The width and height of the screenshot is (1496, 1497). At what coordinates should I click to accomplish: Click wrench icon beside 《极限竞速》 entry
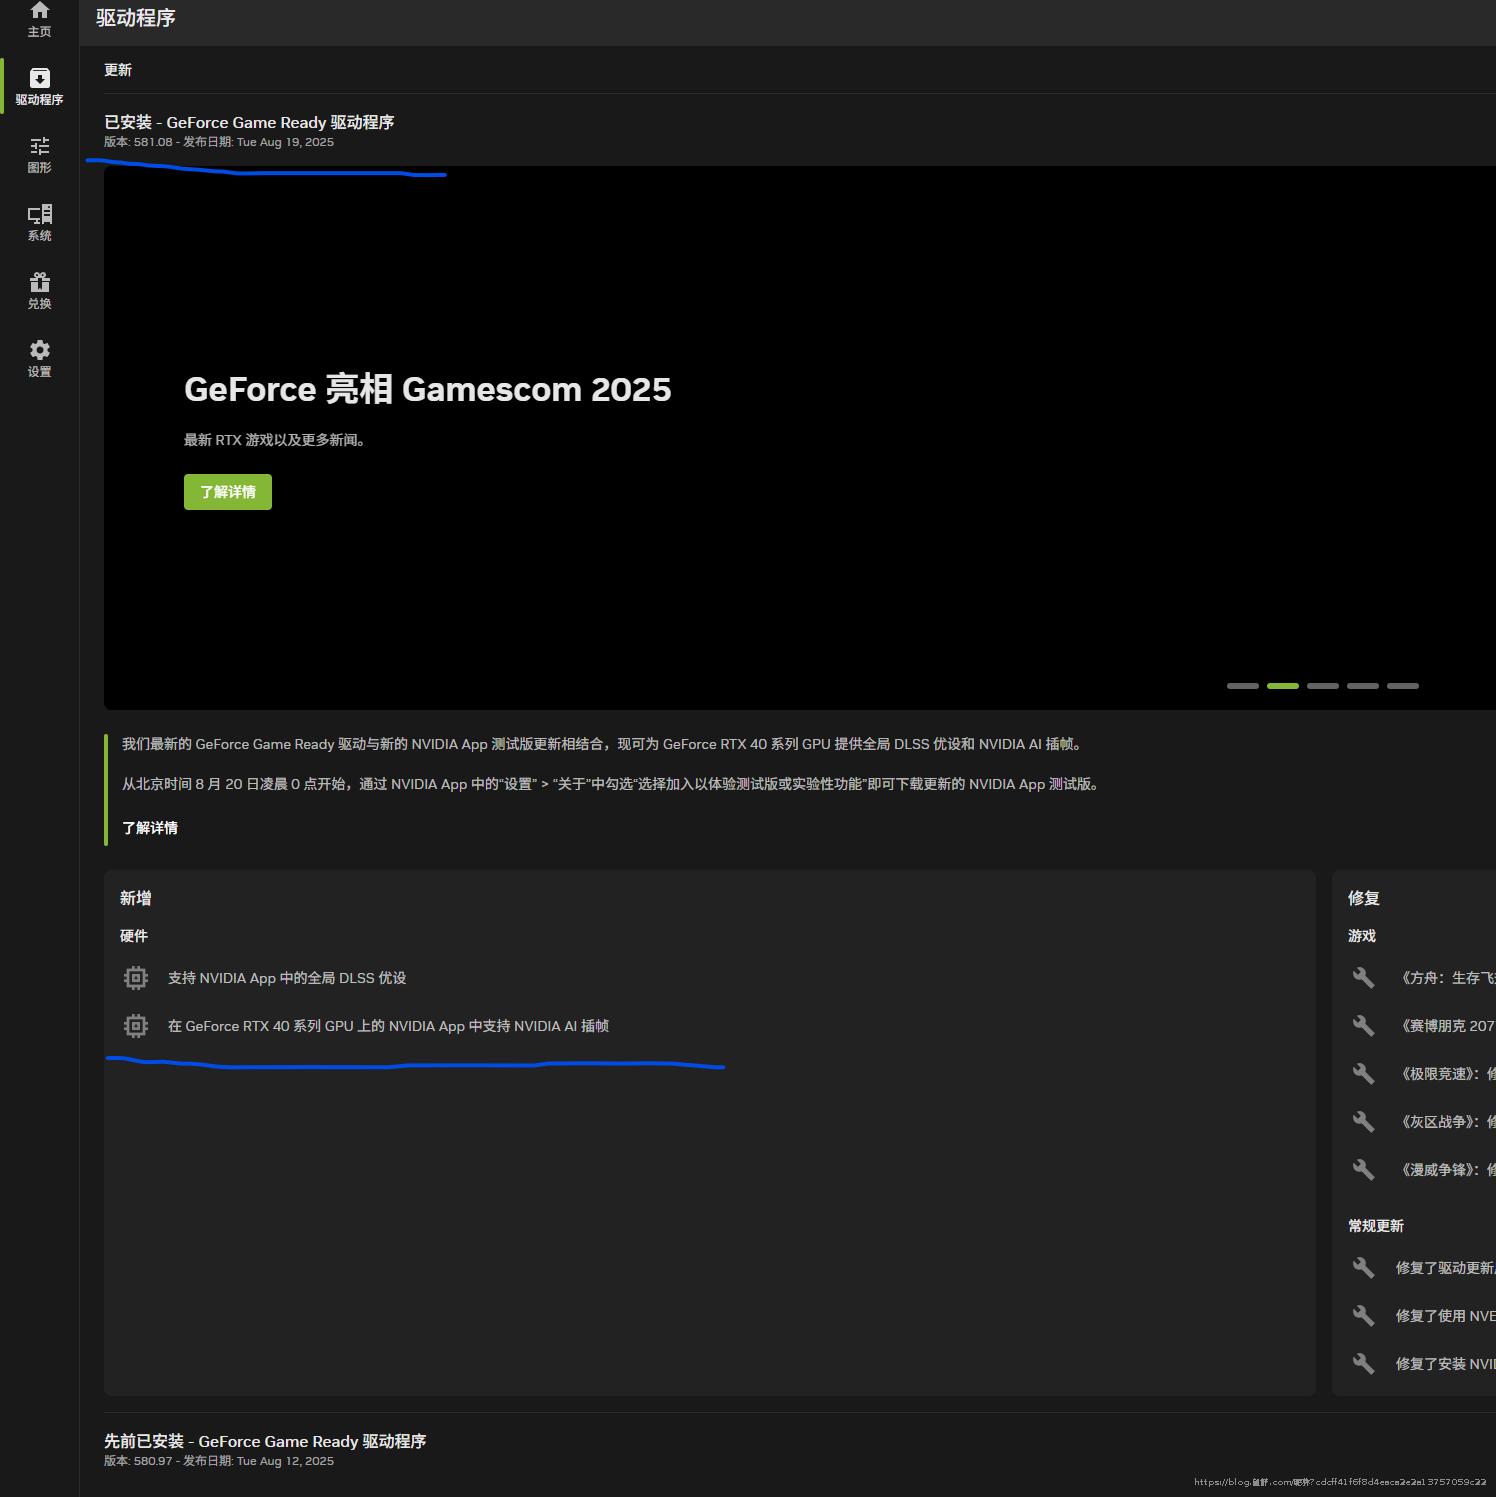click(1363, 1074)
